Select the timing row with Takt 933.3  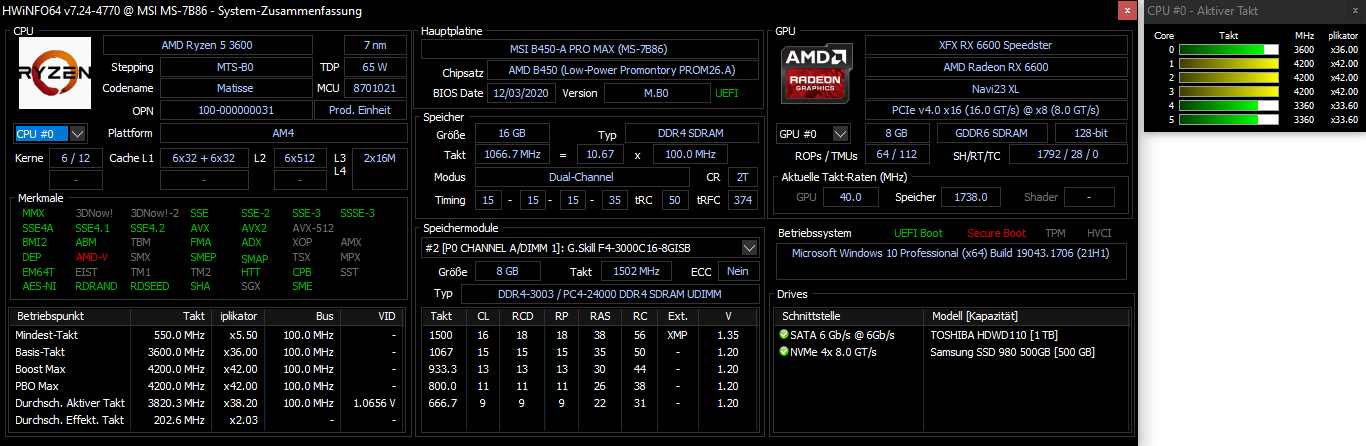(590, 369)
